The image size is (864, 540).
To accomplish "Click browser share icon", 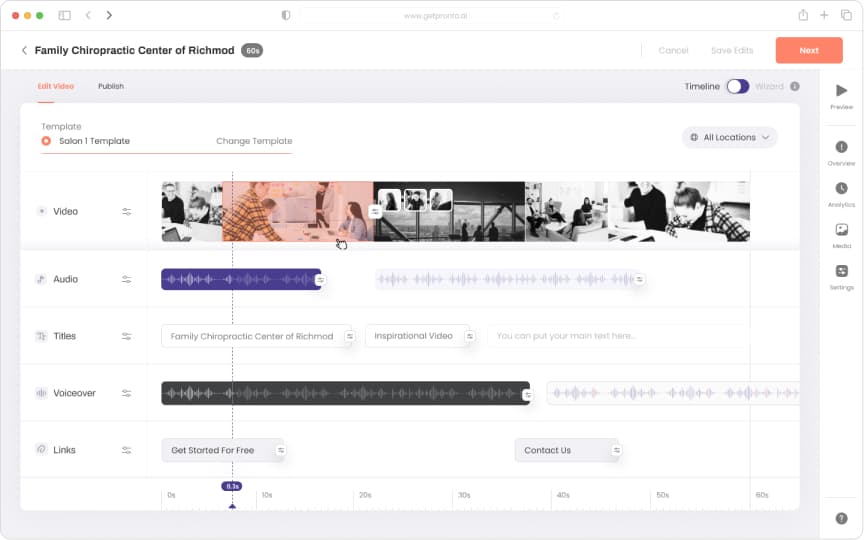I will [803, 15].
